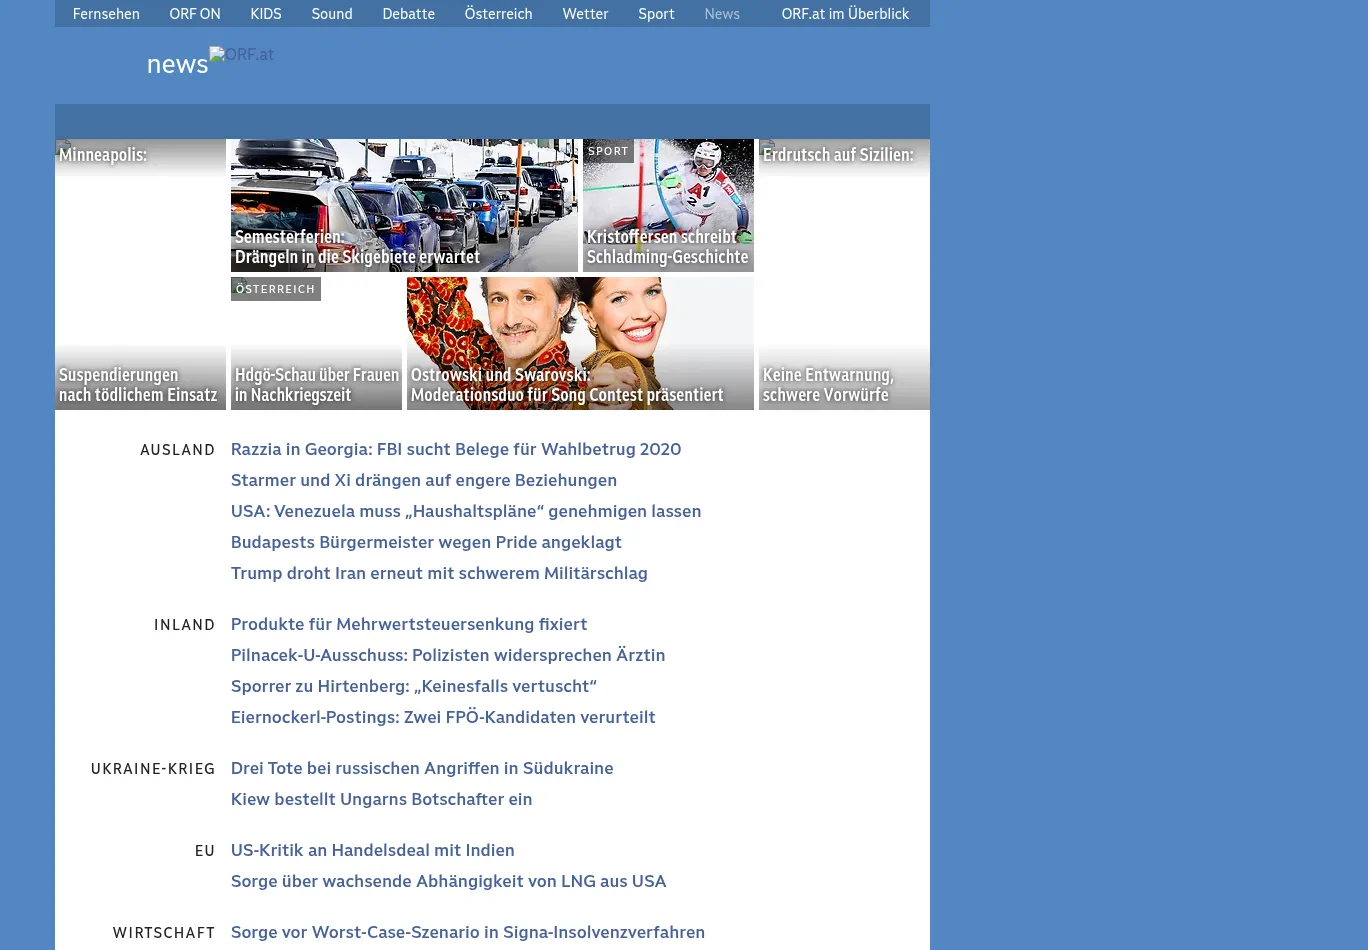Read Razzia in Georgia FBI article

coord(456,449)
